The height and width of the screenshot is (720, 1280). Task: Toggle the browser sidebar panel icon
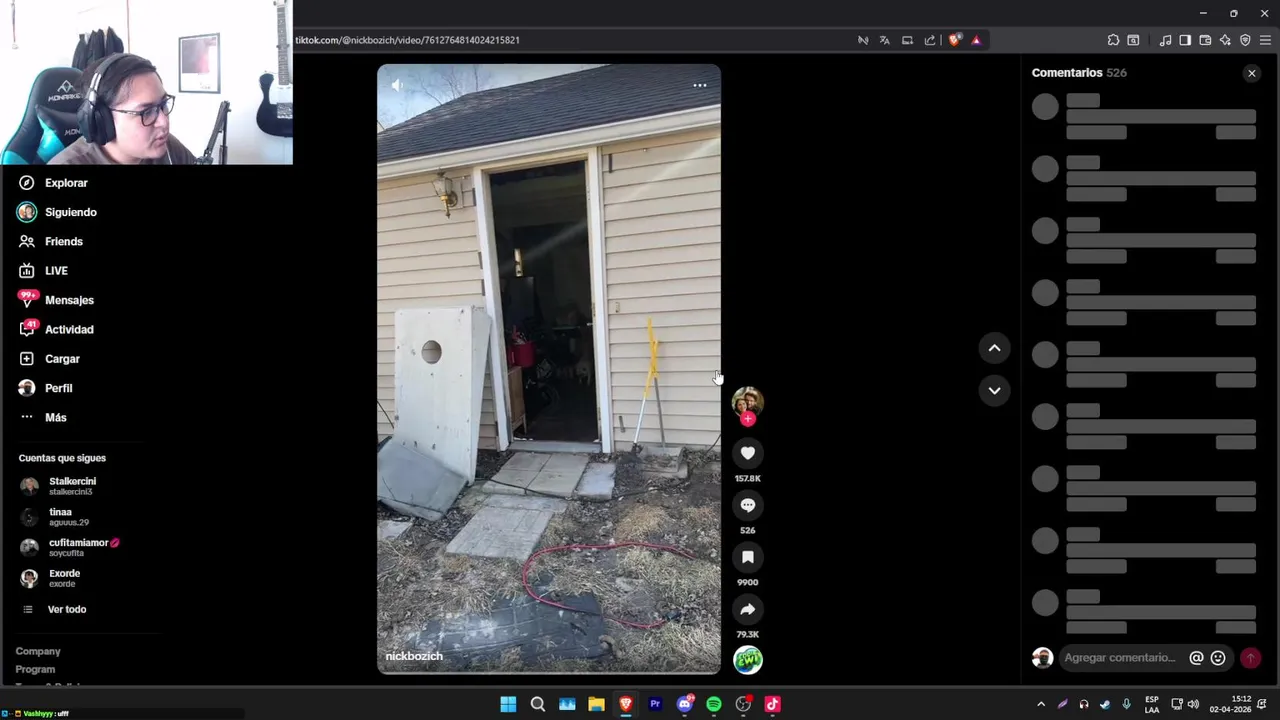pyautogui.click(x=1185, y=40)
